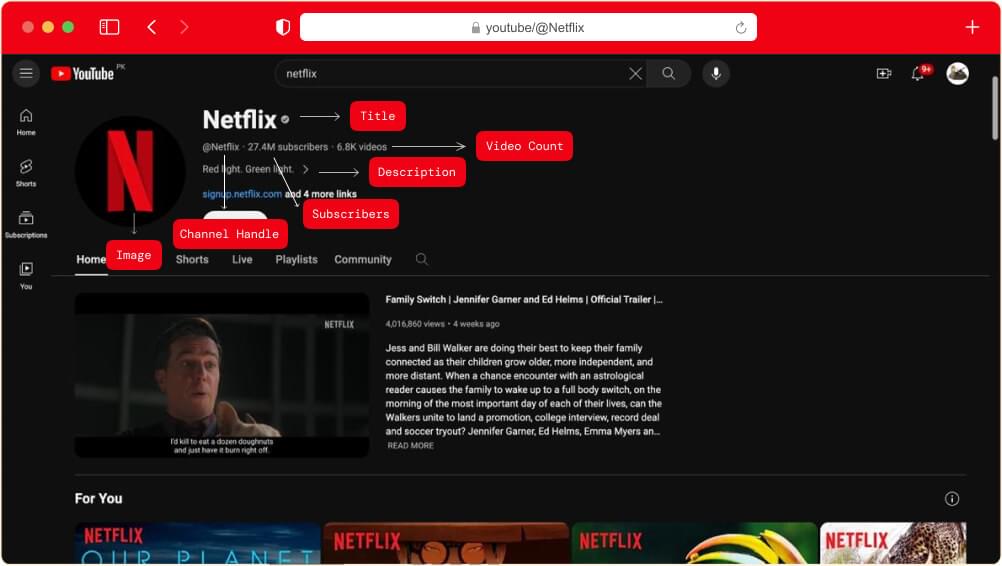The height and width of the screenshot is (566, 1002).
Task: Click the '6.8K videos' text
Action: 362,147
